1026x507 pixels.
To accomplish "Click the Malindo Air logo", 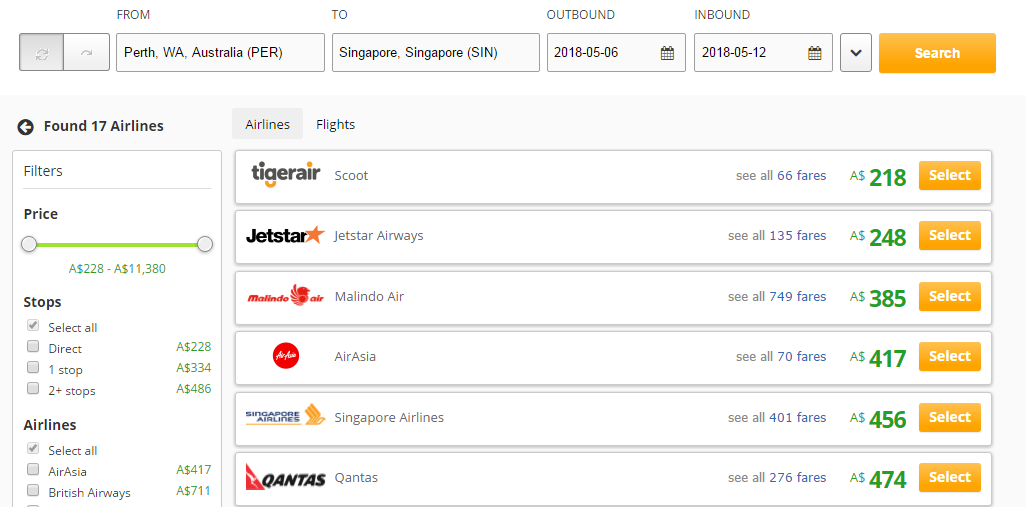I will tap(286, 296).
